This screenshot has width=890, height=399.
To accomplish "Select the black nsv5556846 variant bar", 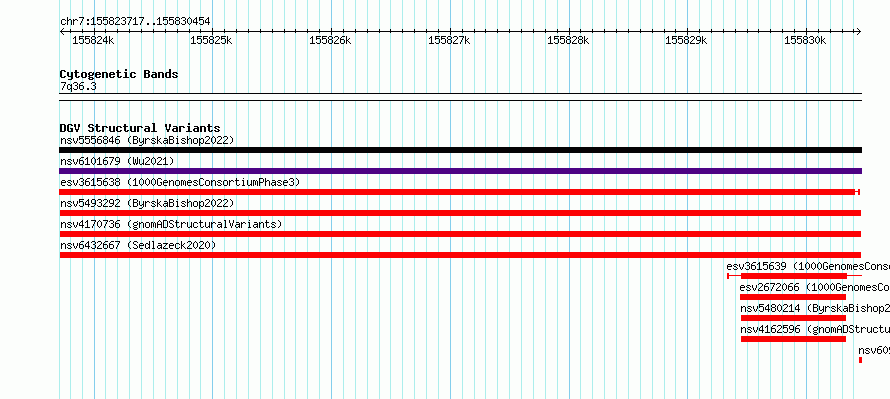I will (460, 150).
